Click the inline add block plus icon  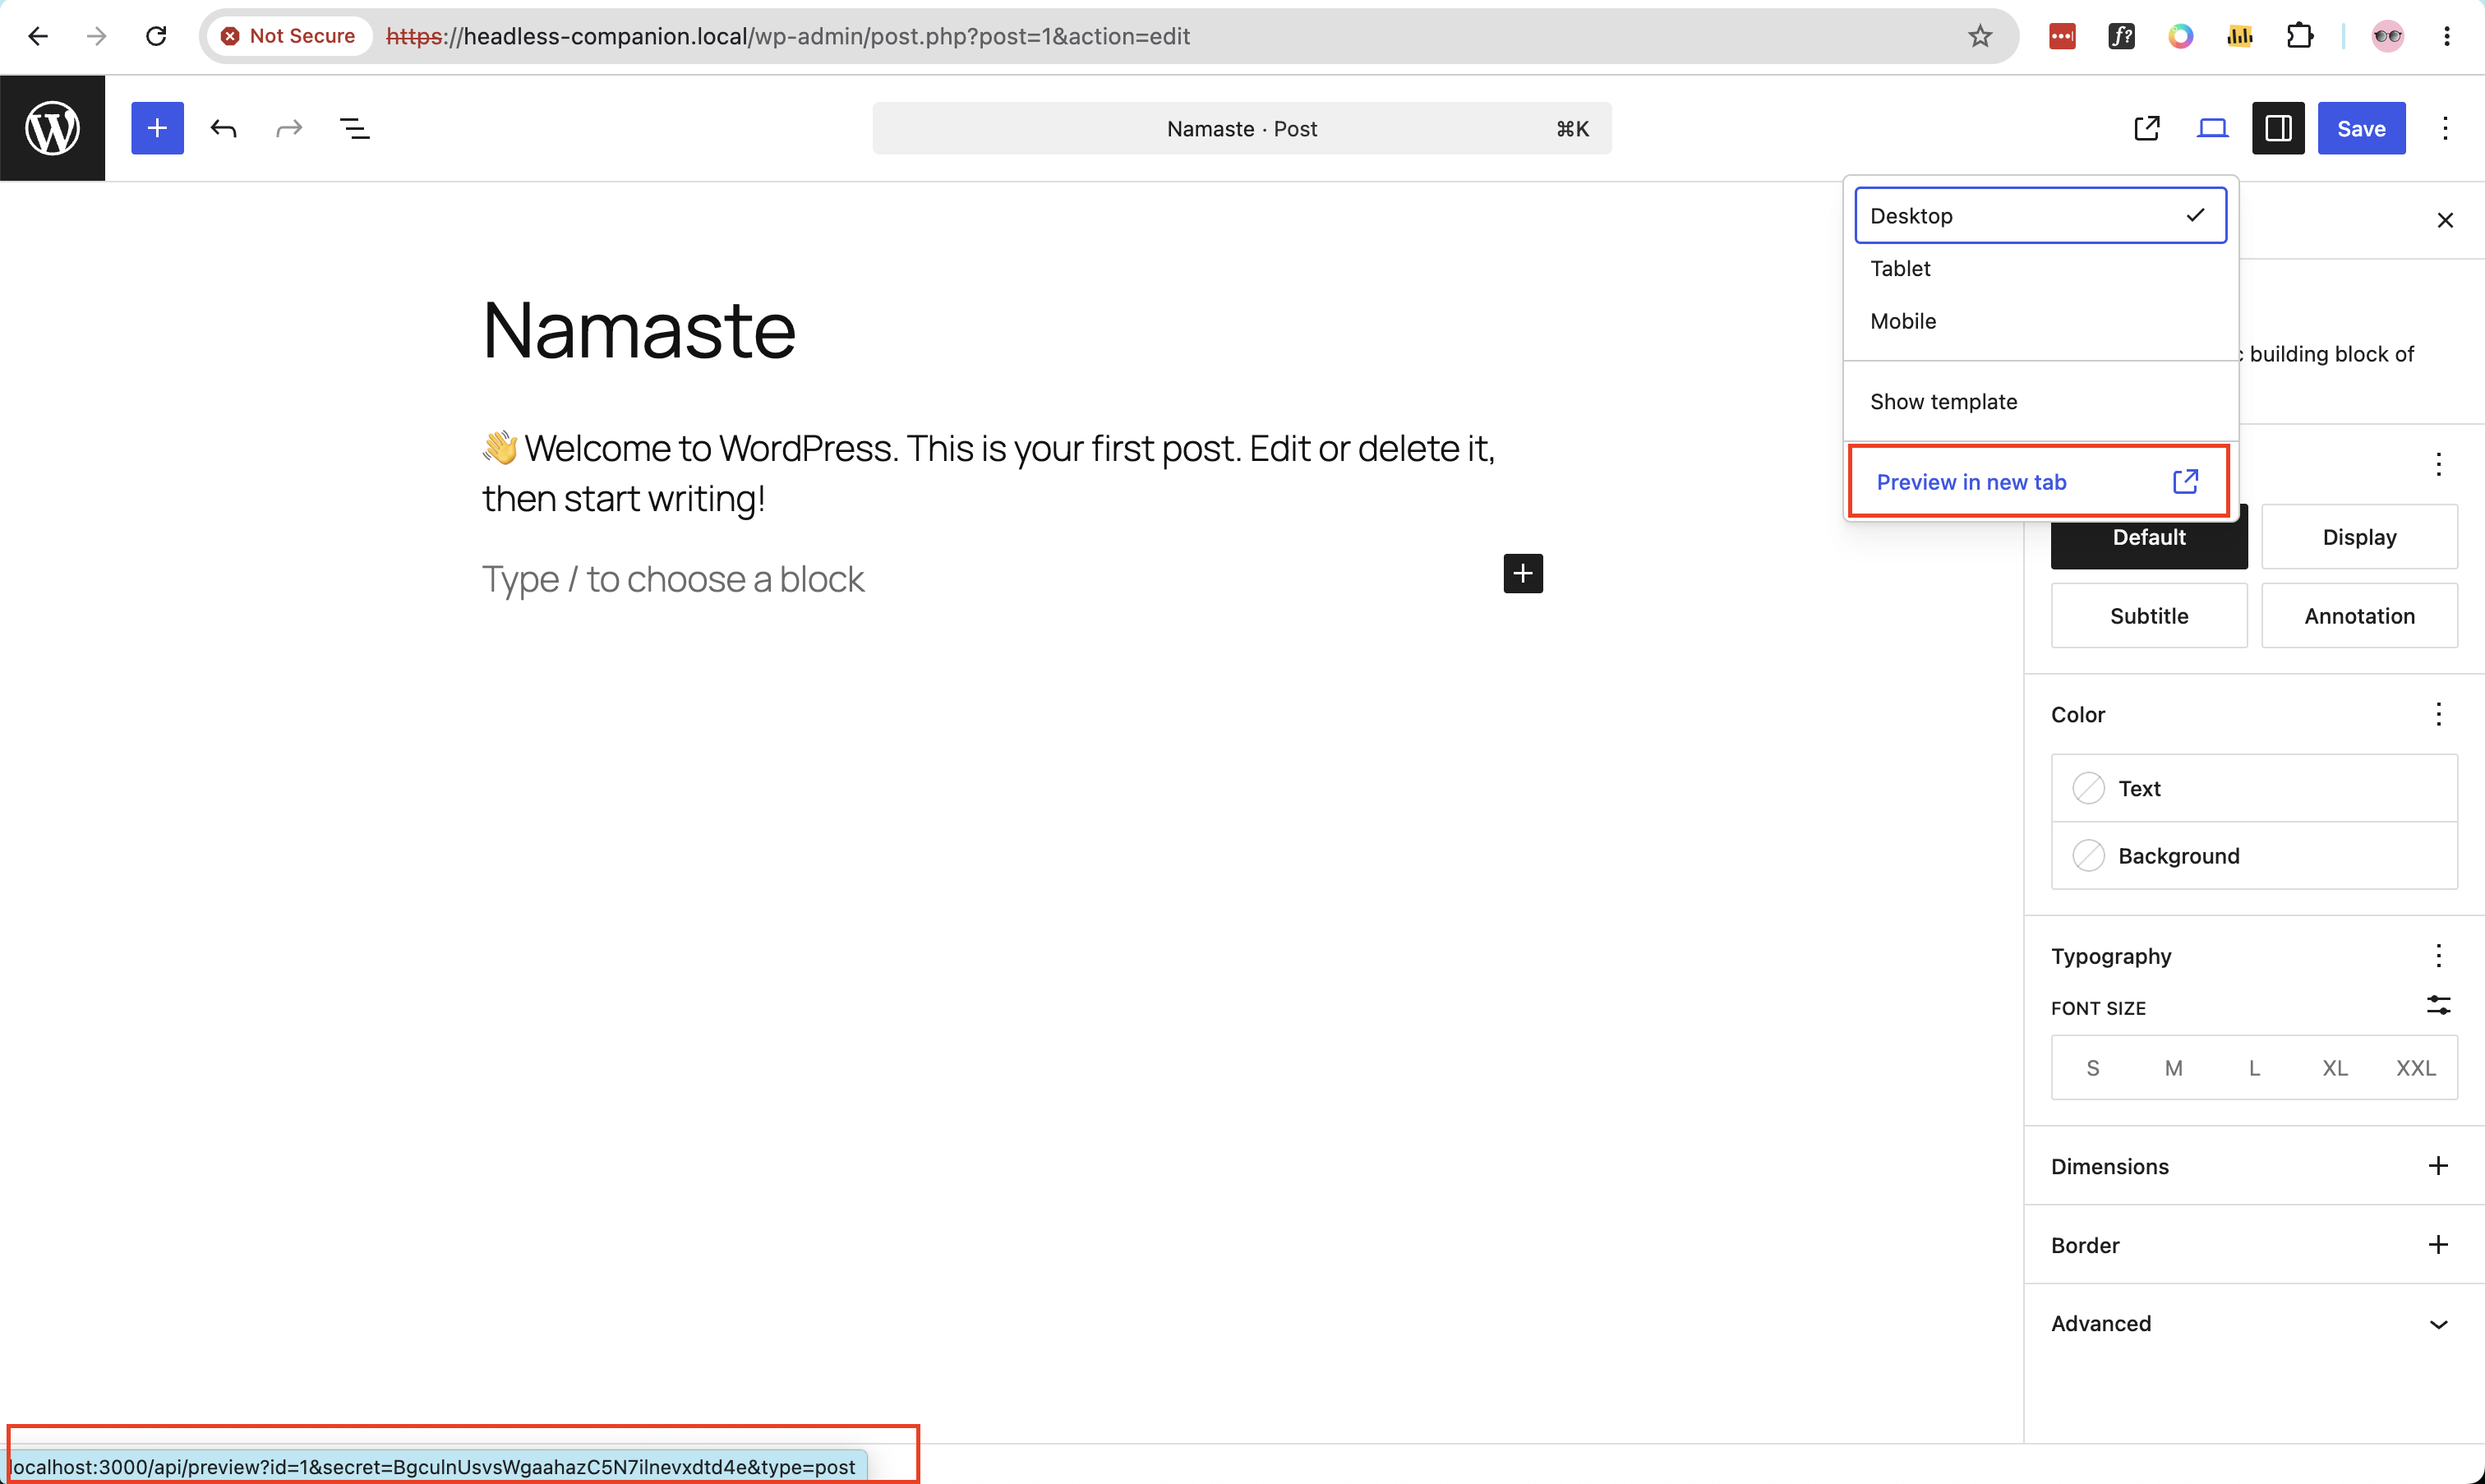[x=1523, y=573]
